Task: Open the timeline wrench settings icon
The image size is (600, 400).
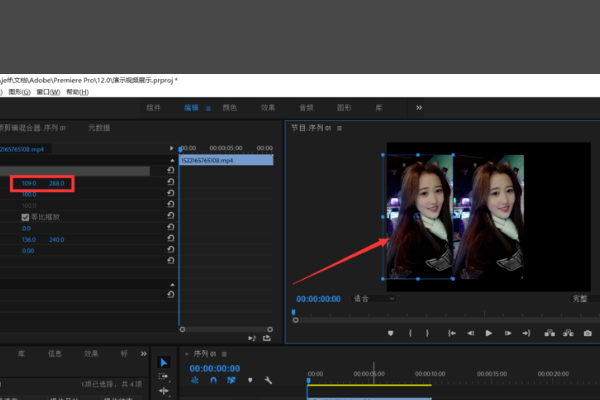Action: click(x=268, y=380)
